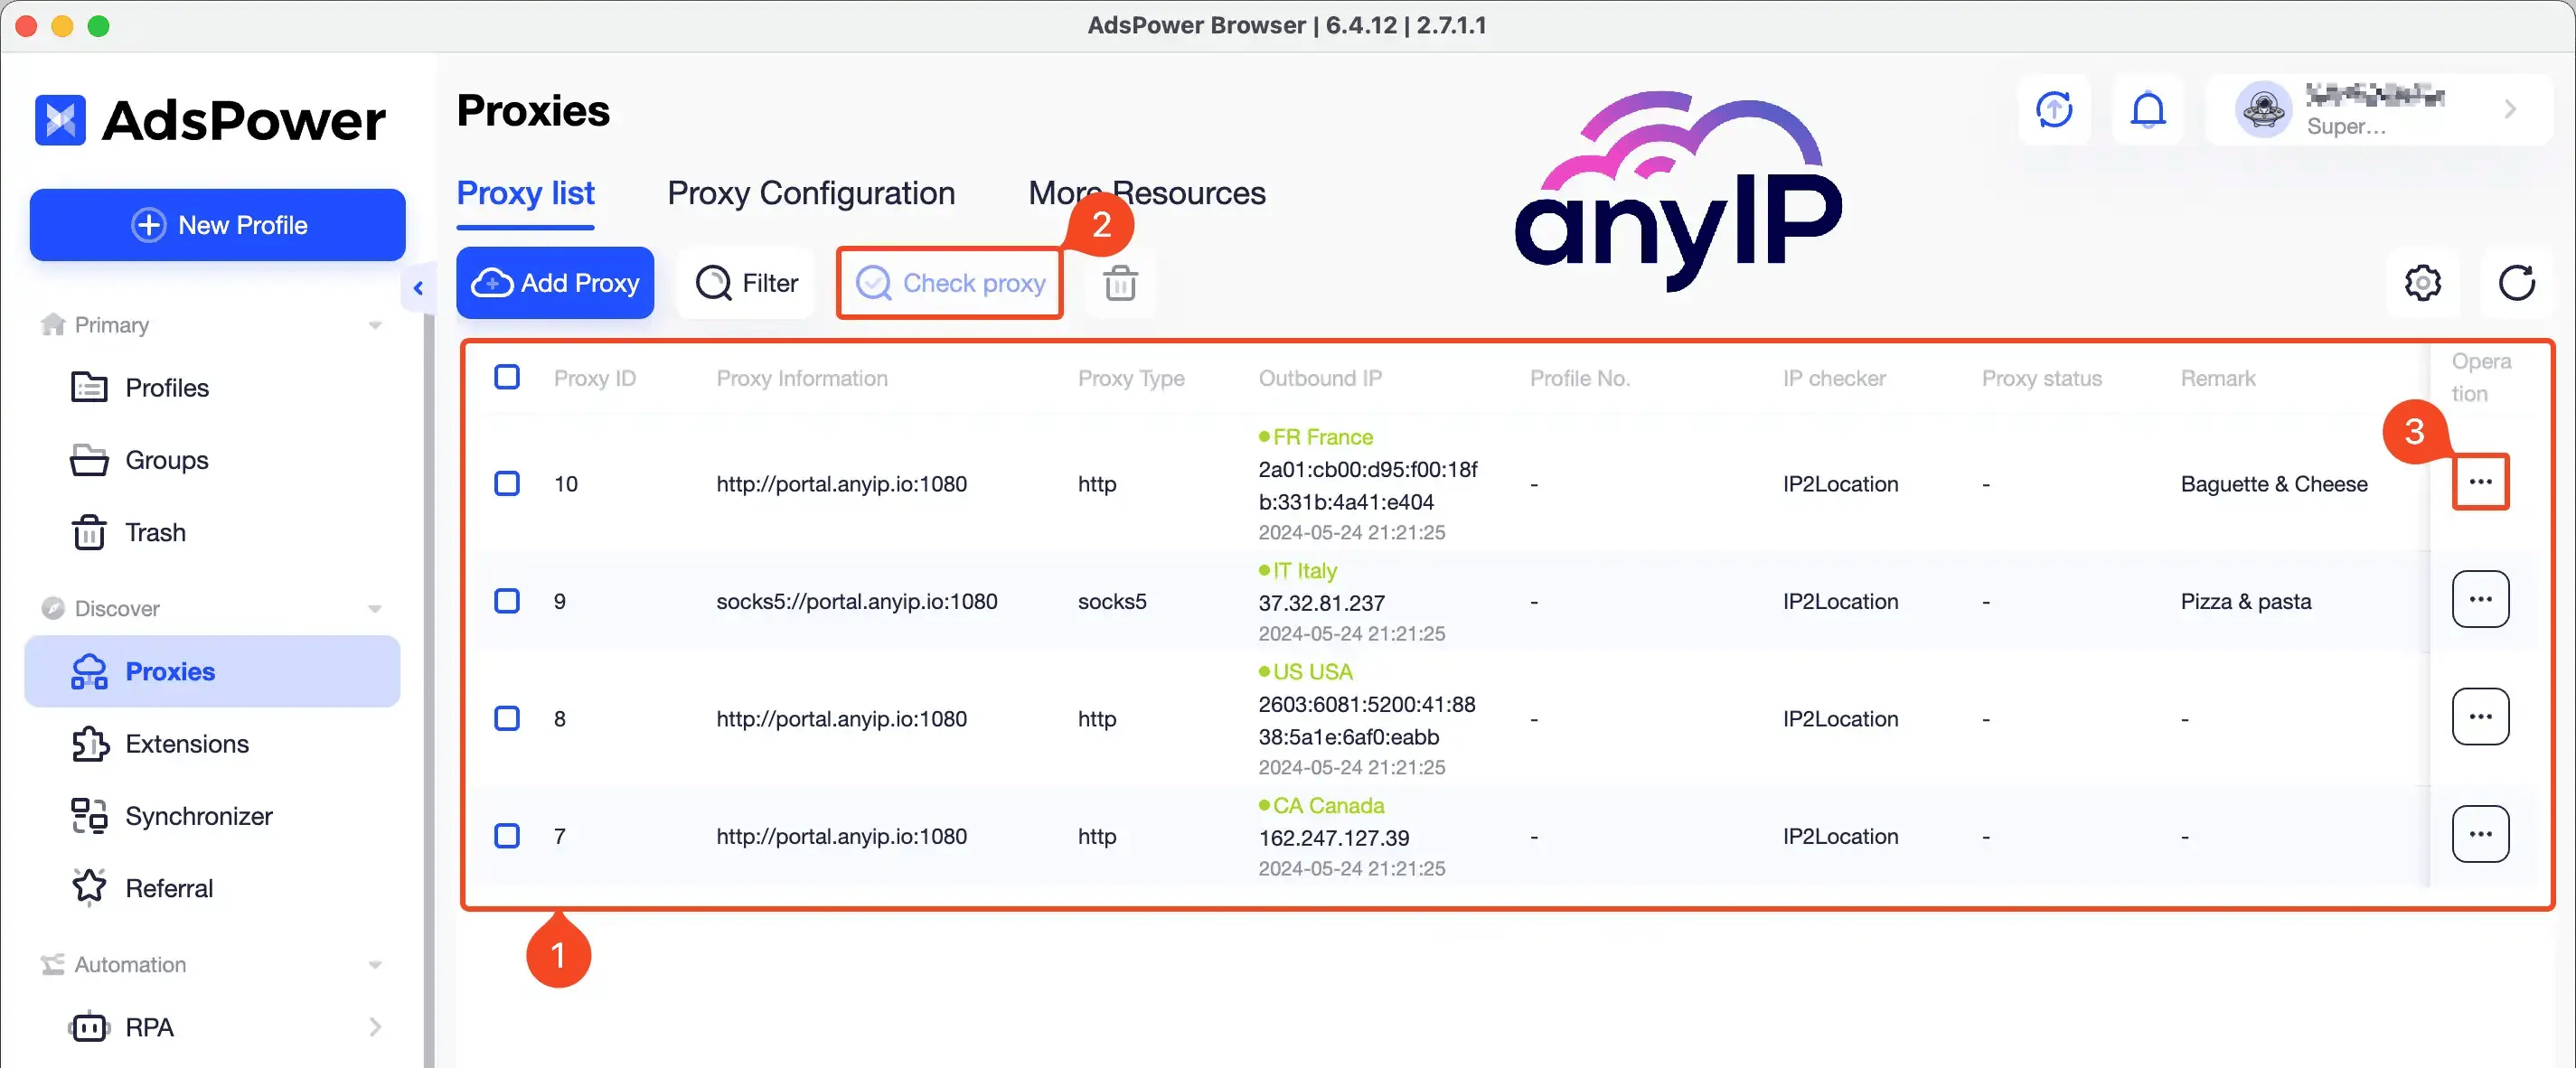Open the Proxies section in sidebar
The width and height of the screenshot is (2576, 1068).
point(170,671)
